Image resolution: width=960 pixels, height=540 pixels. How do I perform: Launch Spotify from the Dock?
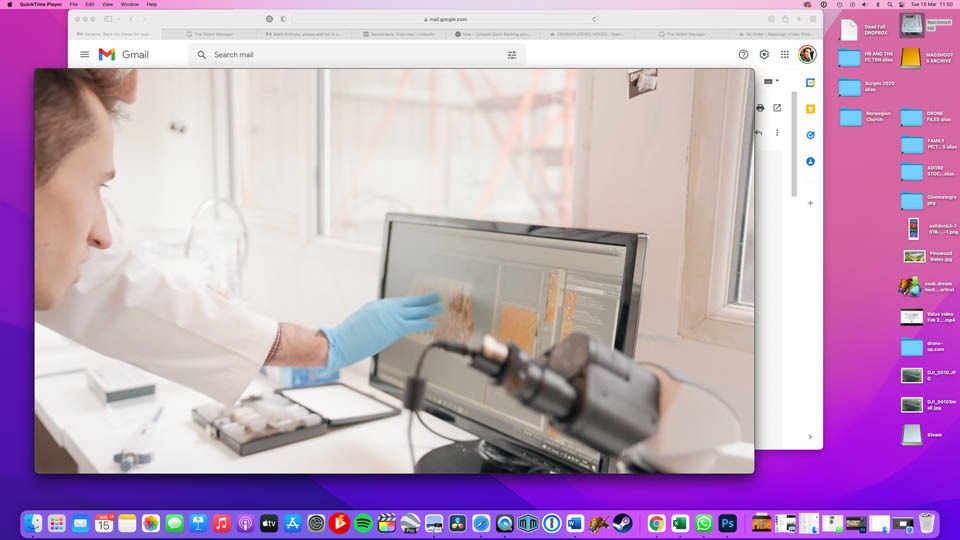(x=363, y=523)
